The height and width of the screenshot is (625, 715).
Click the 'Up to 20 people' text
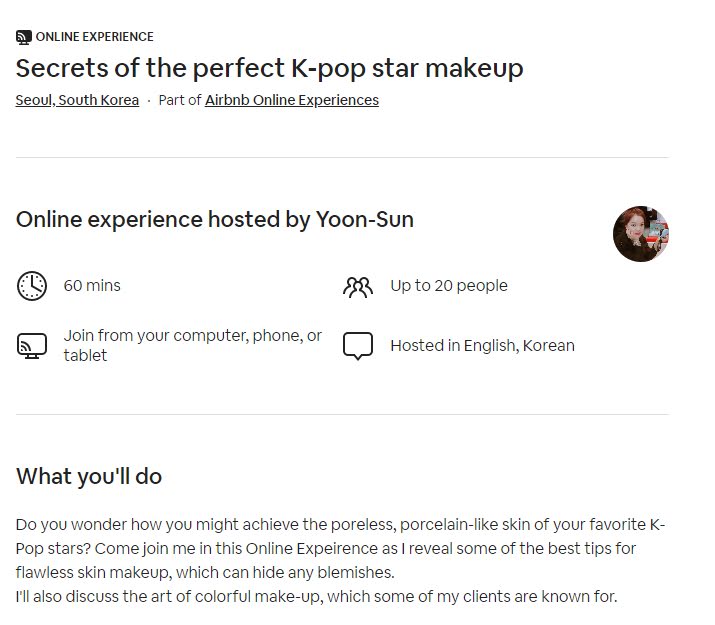(449, 286)
